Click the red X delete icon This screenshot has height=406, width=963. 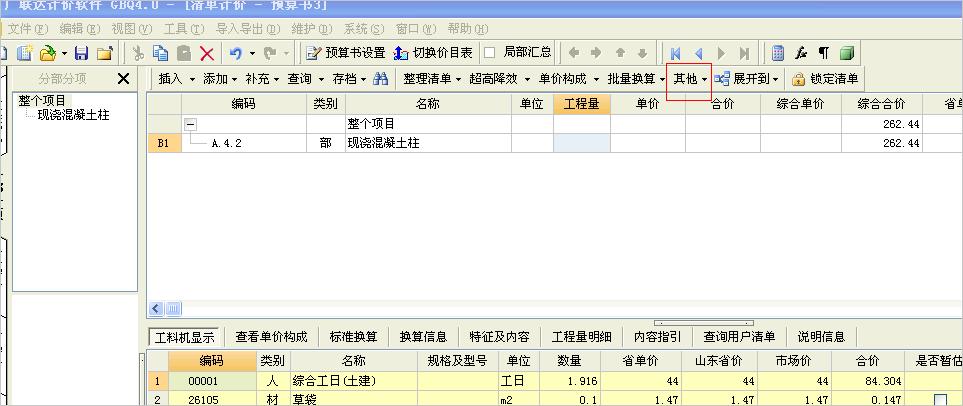point(207,53)
